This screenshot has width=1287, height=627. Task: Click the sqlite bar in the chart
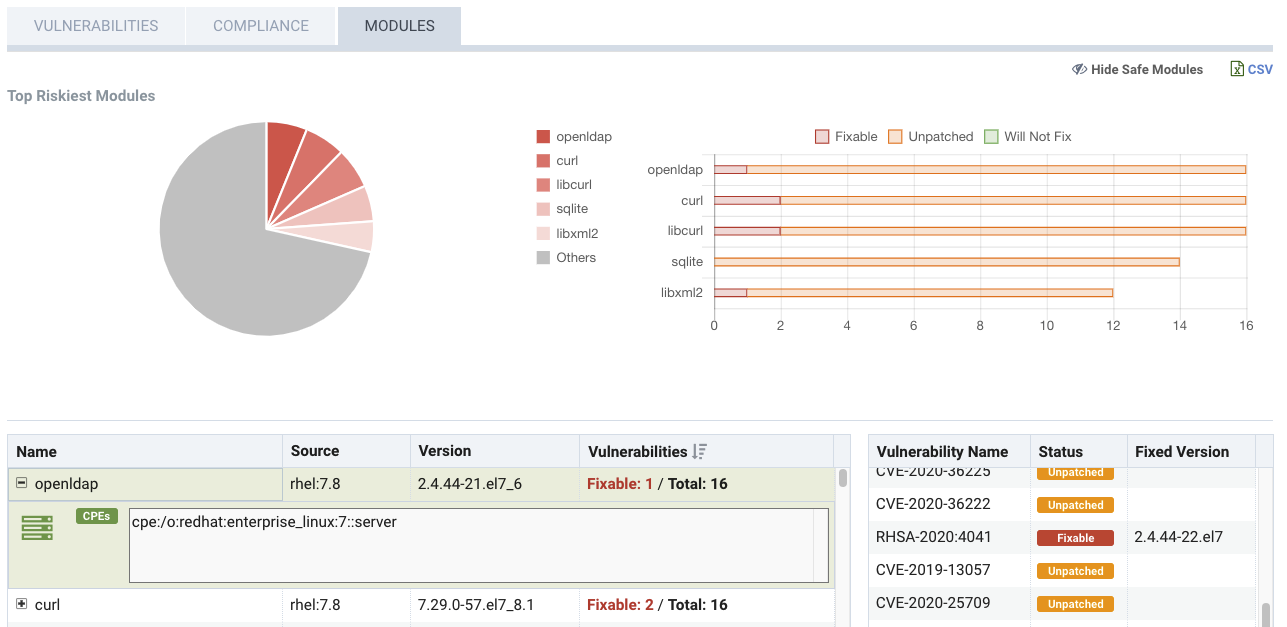pos(946,262)
